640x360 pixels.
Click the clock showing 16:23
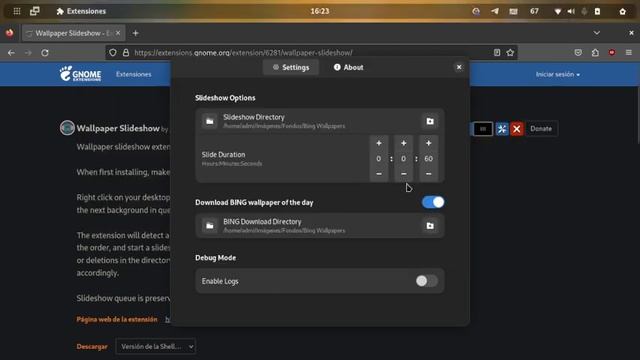[x=320, y=11]
